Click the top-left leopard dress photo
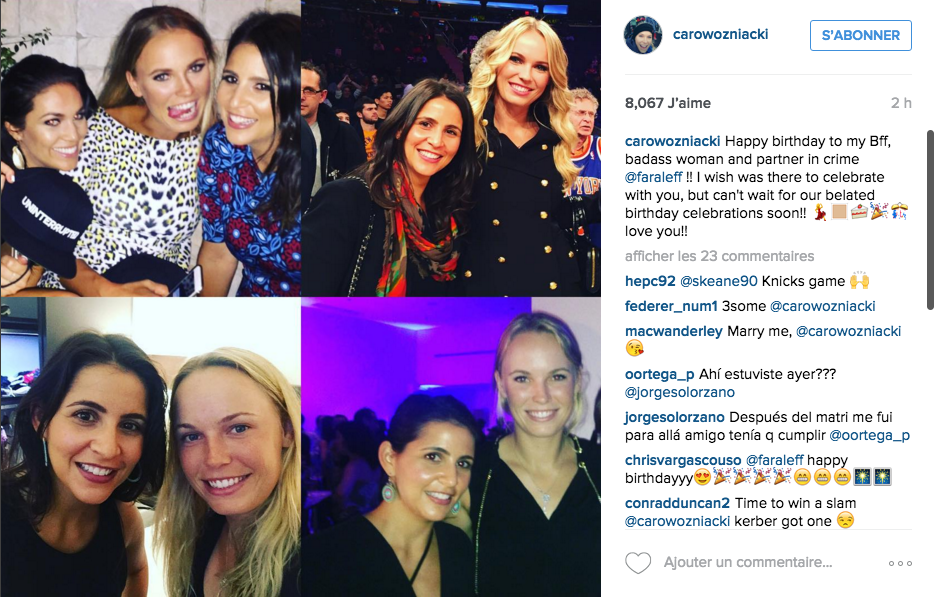This screenshot has height=597, width=936. click(x=150, y=148)
